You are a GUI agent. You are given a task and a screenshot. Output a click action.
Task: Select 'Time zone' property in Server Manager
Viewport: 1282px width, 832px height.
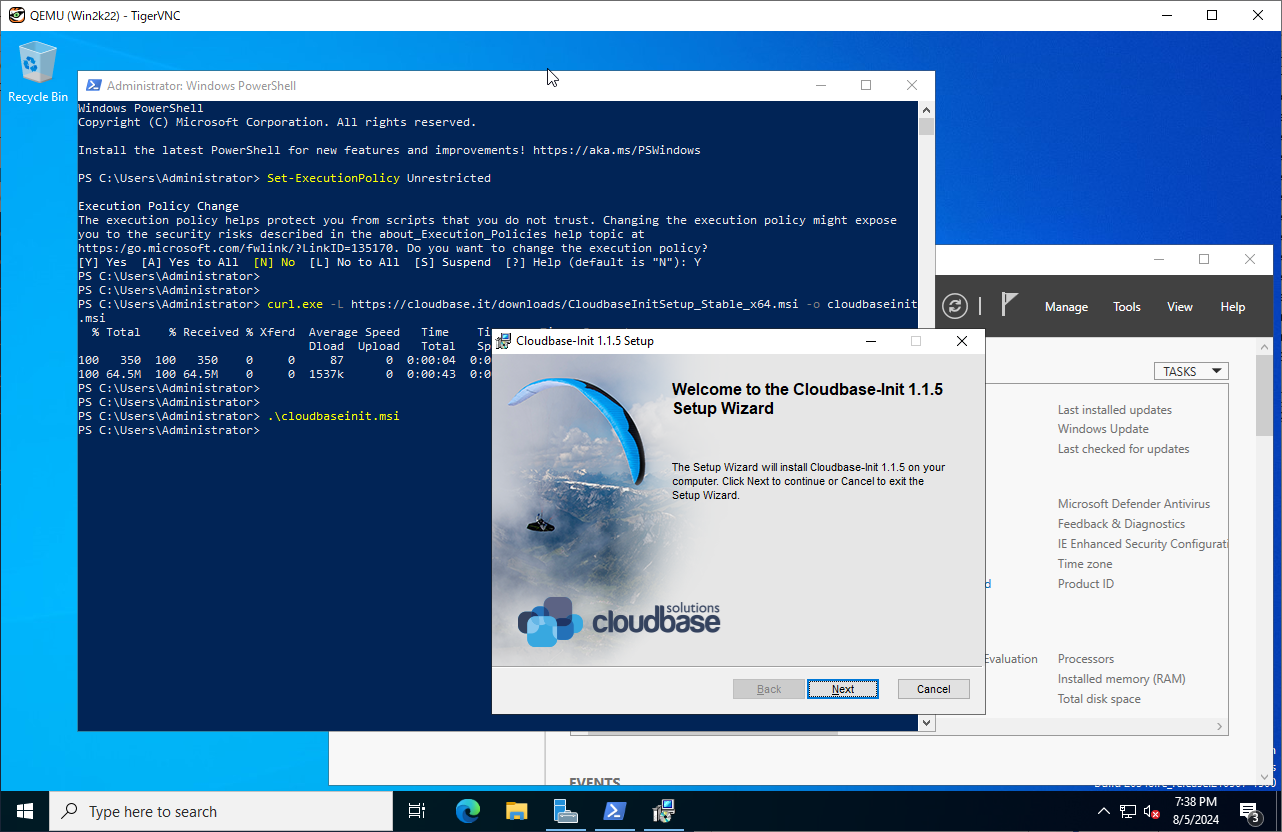(1085, 564)
